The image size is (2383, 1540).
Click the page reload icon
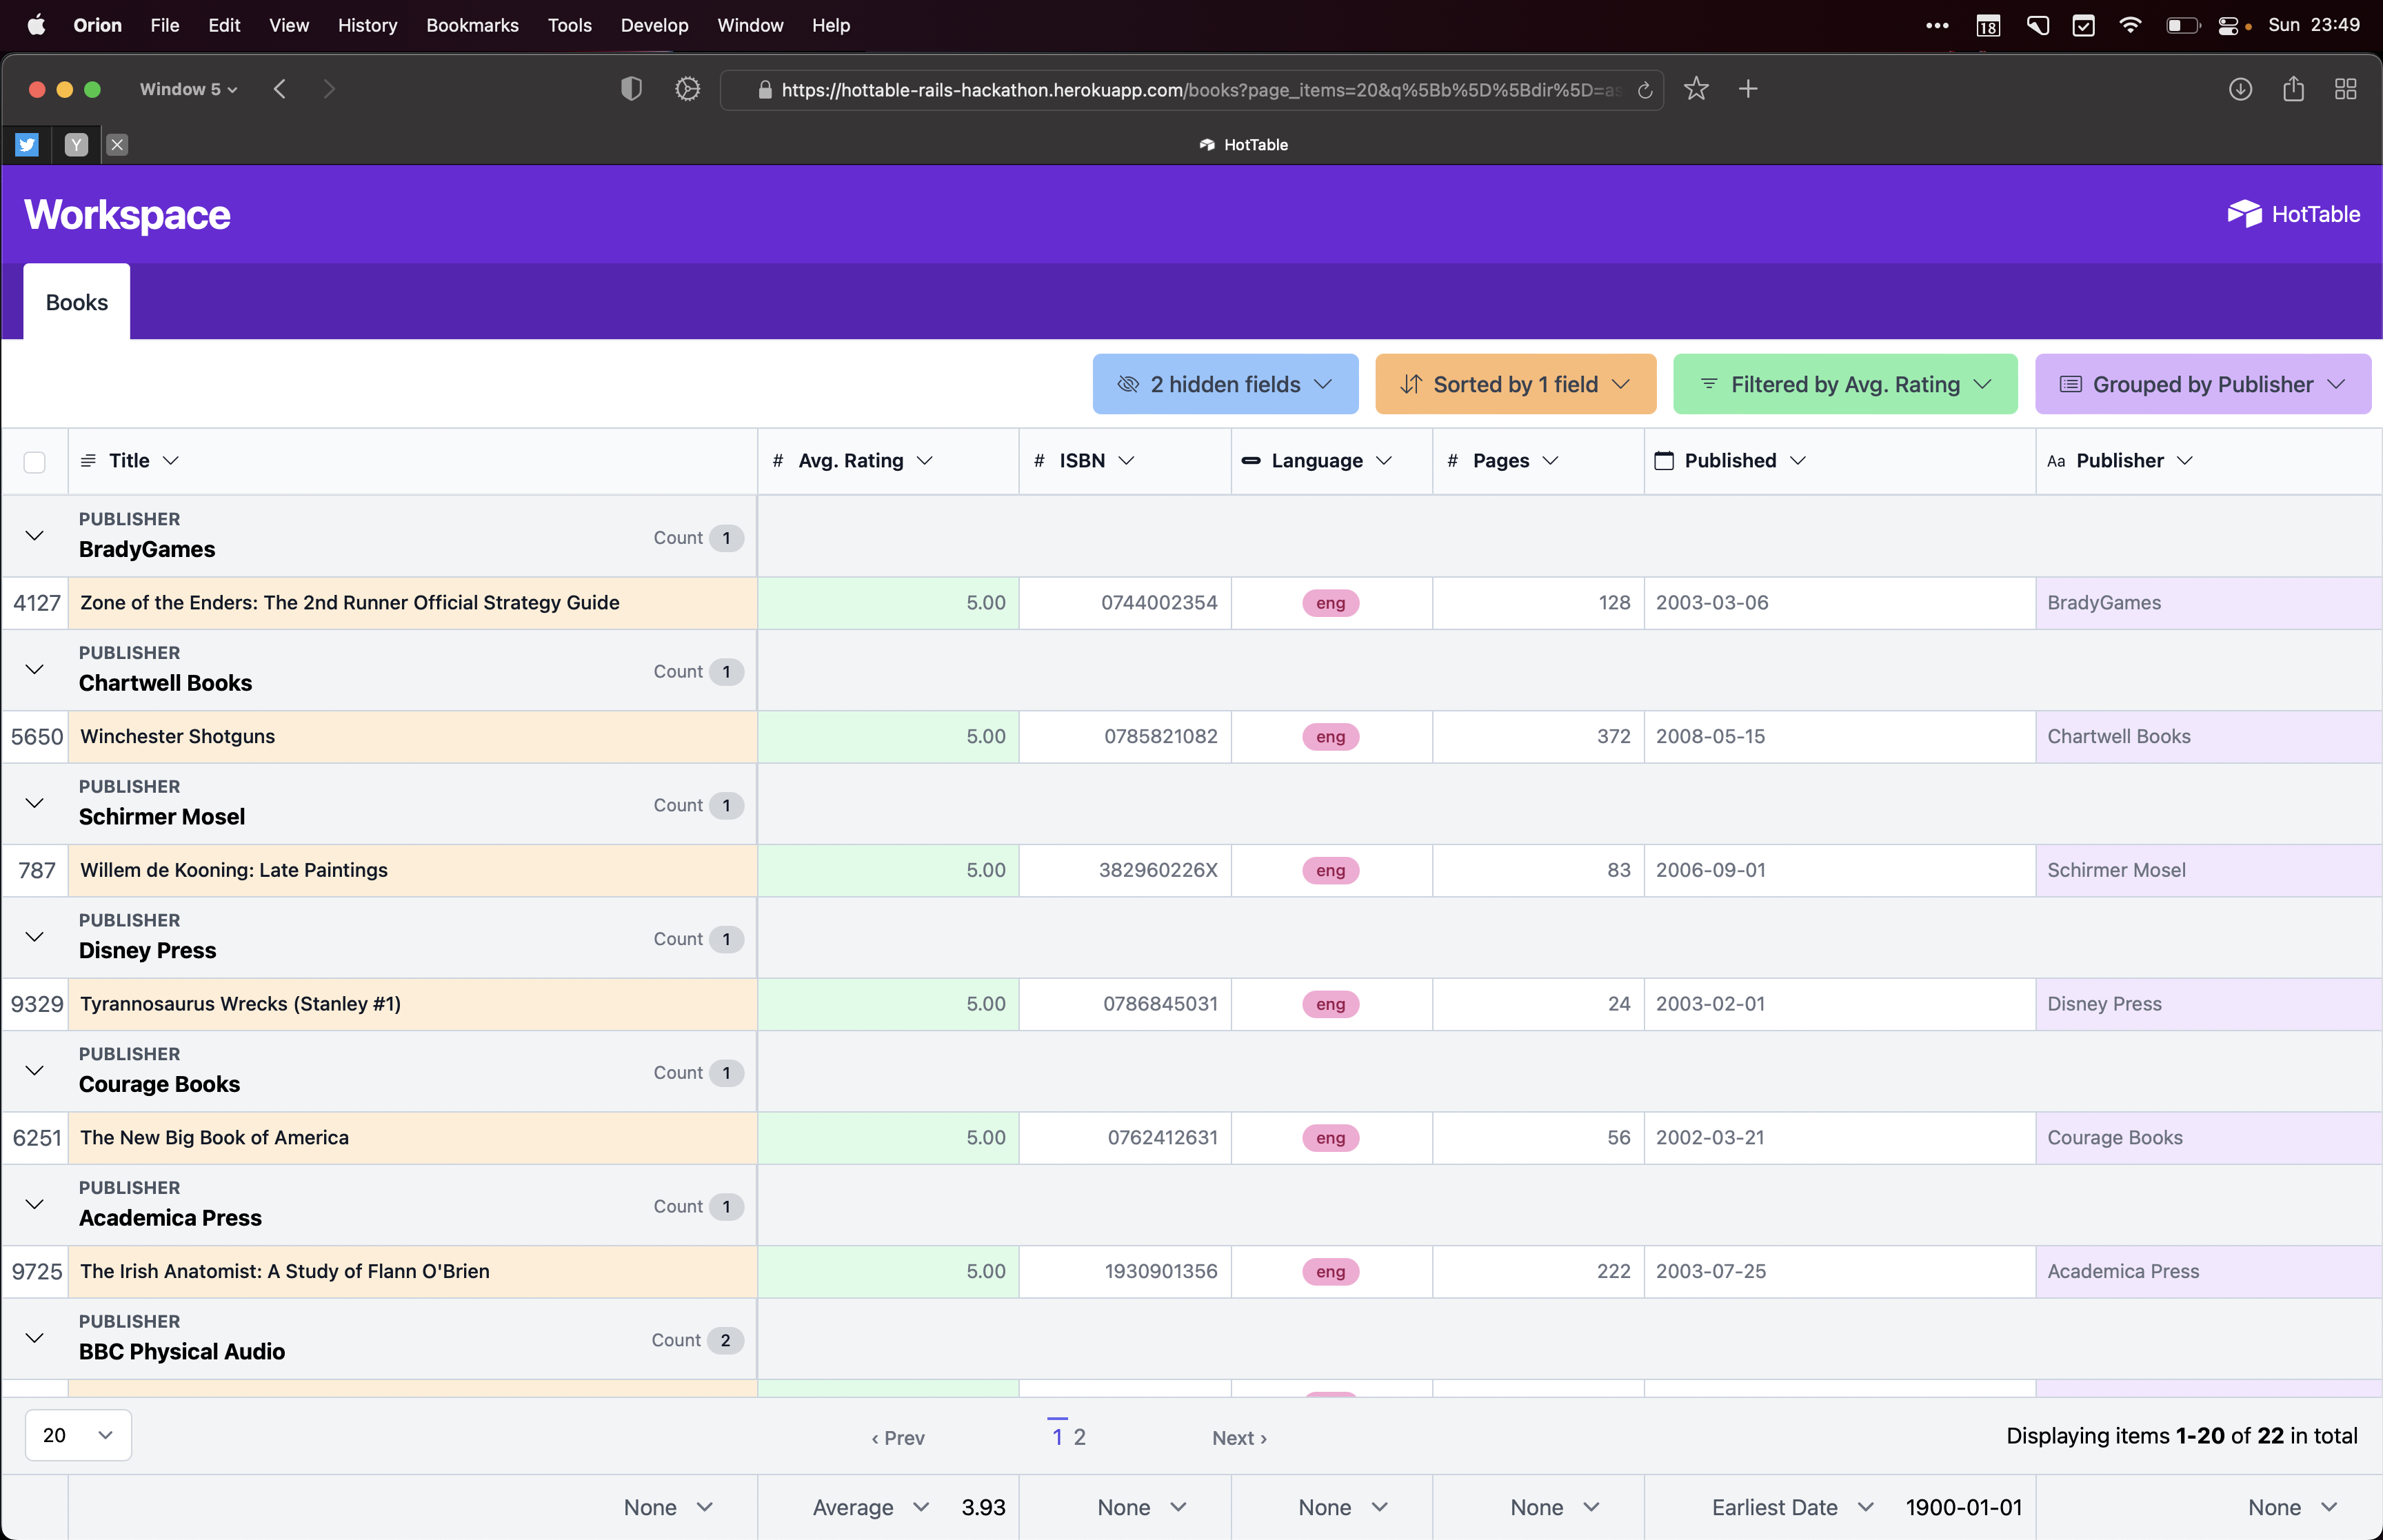[1645, 90]
